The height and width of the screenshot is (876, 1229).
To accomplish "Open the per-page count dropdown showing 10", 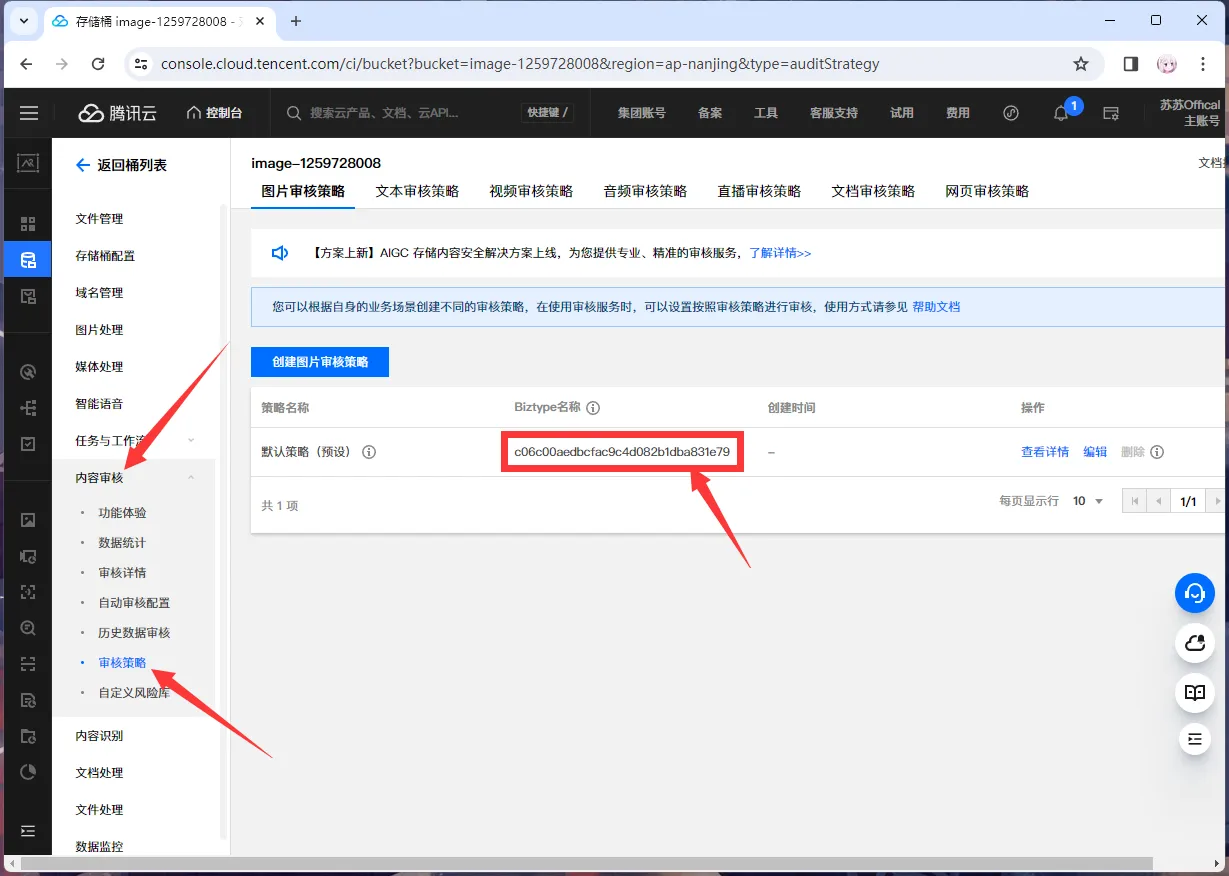I will tap(1088, 501).
